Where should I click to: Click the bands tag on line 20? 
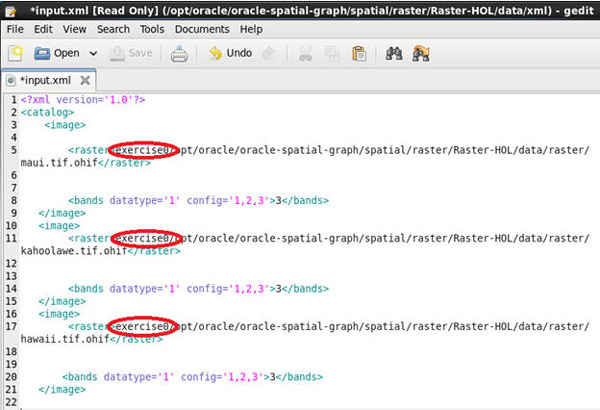pos(192,377)
